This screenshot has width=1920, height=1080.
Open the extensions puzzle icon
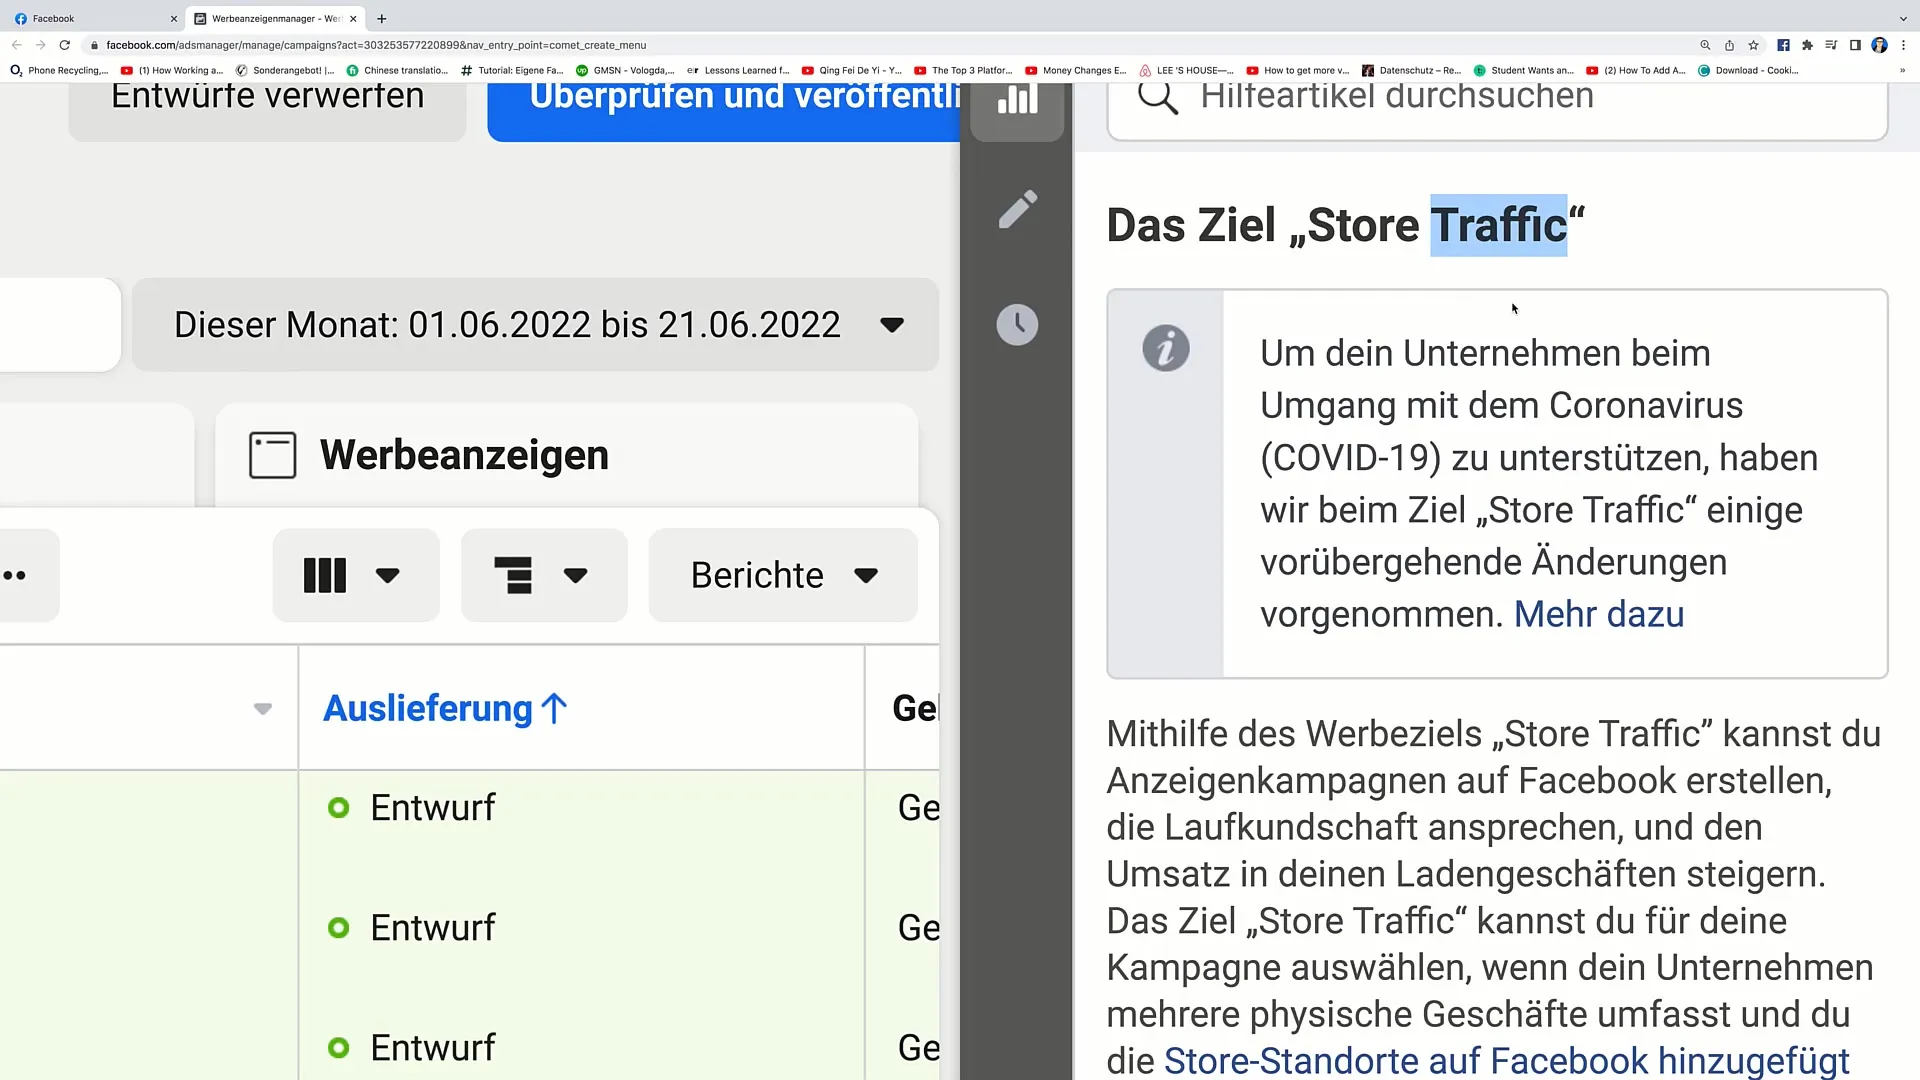coord(1807,45)
